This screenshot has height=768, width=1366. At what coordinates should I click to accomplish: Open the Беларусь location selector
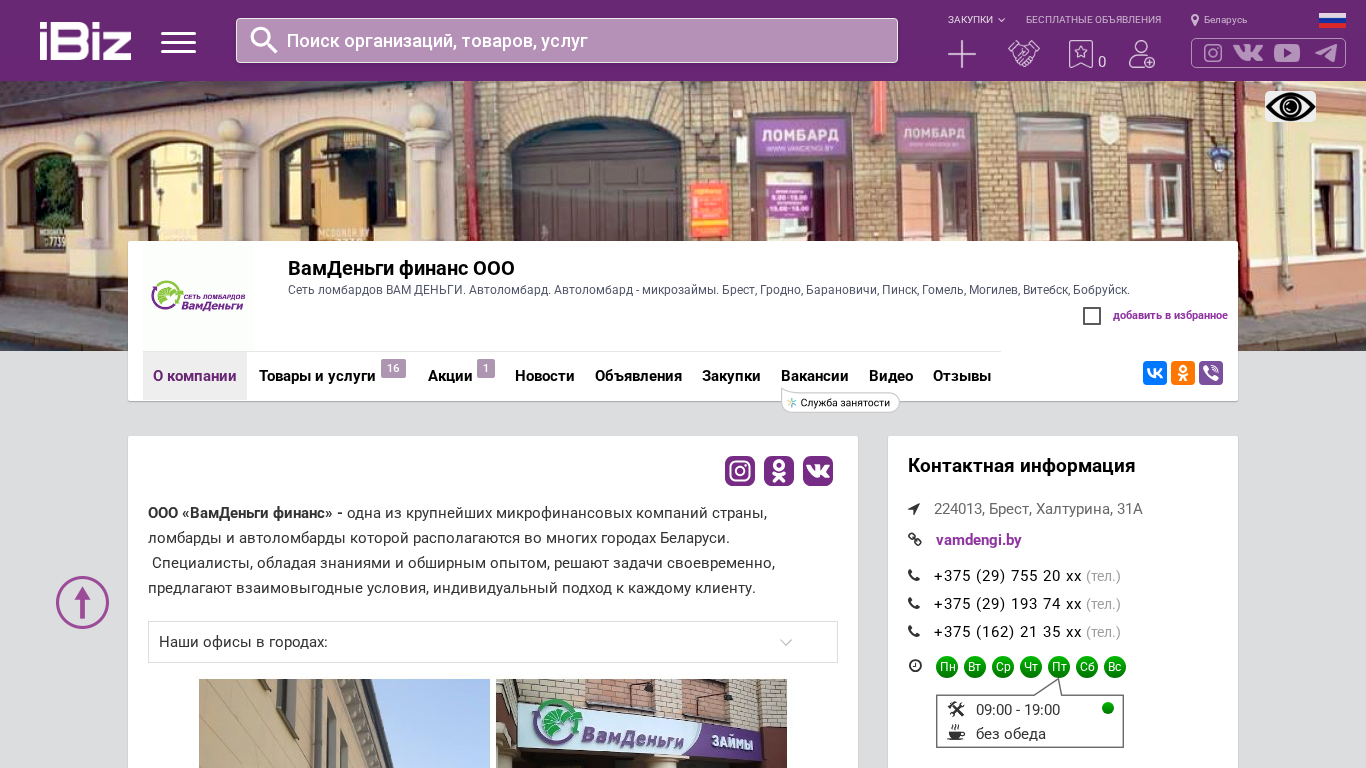1219,20
